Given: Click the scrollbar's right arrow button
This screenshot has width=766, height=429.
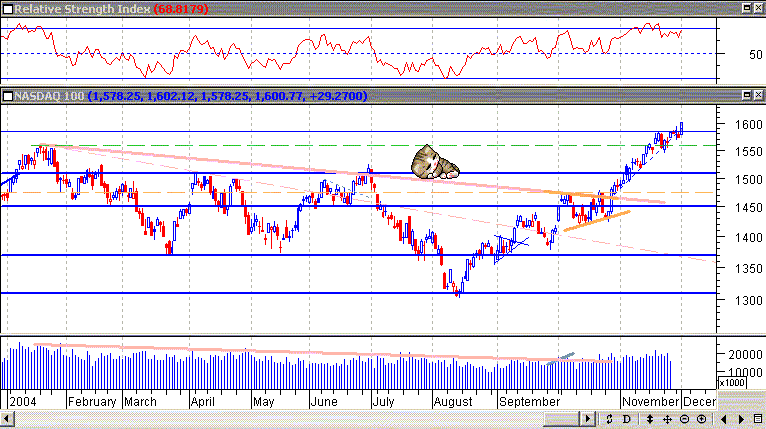Looking at the screenshot, I should point(588,419).
